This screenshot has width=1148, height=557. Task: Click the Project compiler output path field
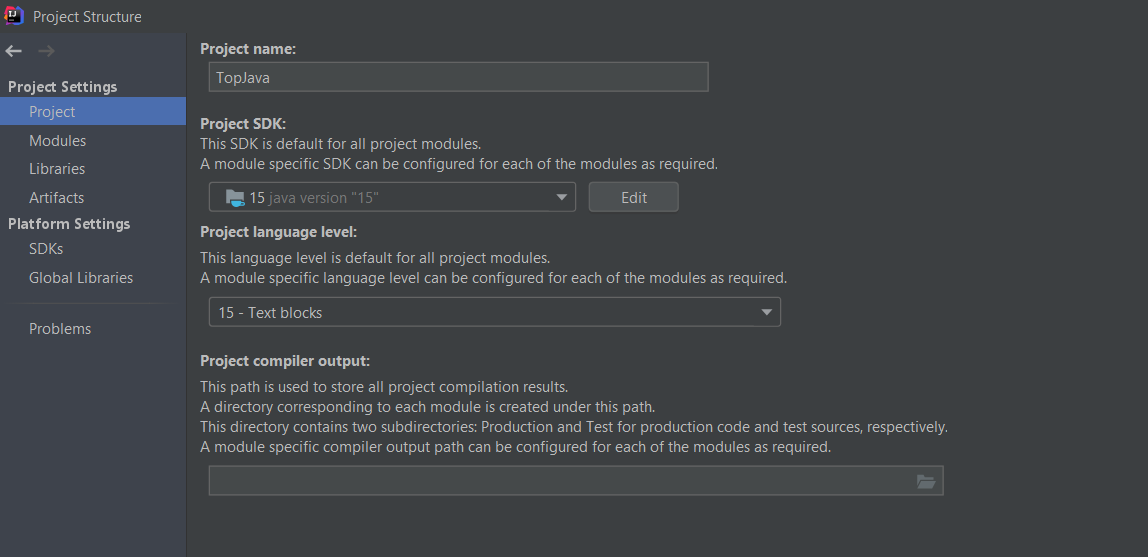click(x=560, y=481)
